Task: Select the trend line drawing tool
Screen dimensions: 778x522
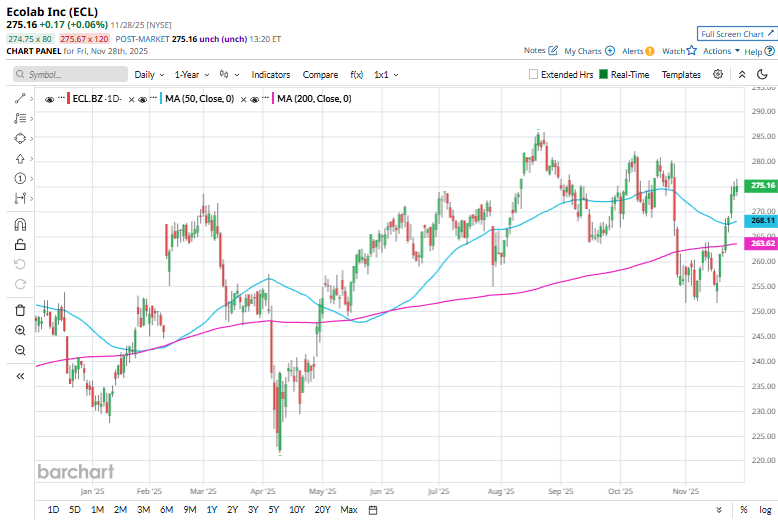Action: (20, 98)
